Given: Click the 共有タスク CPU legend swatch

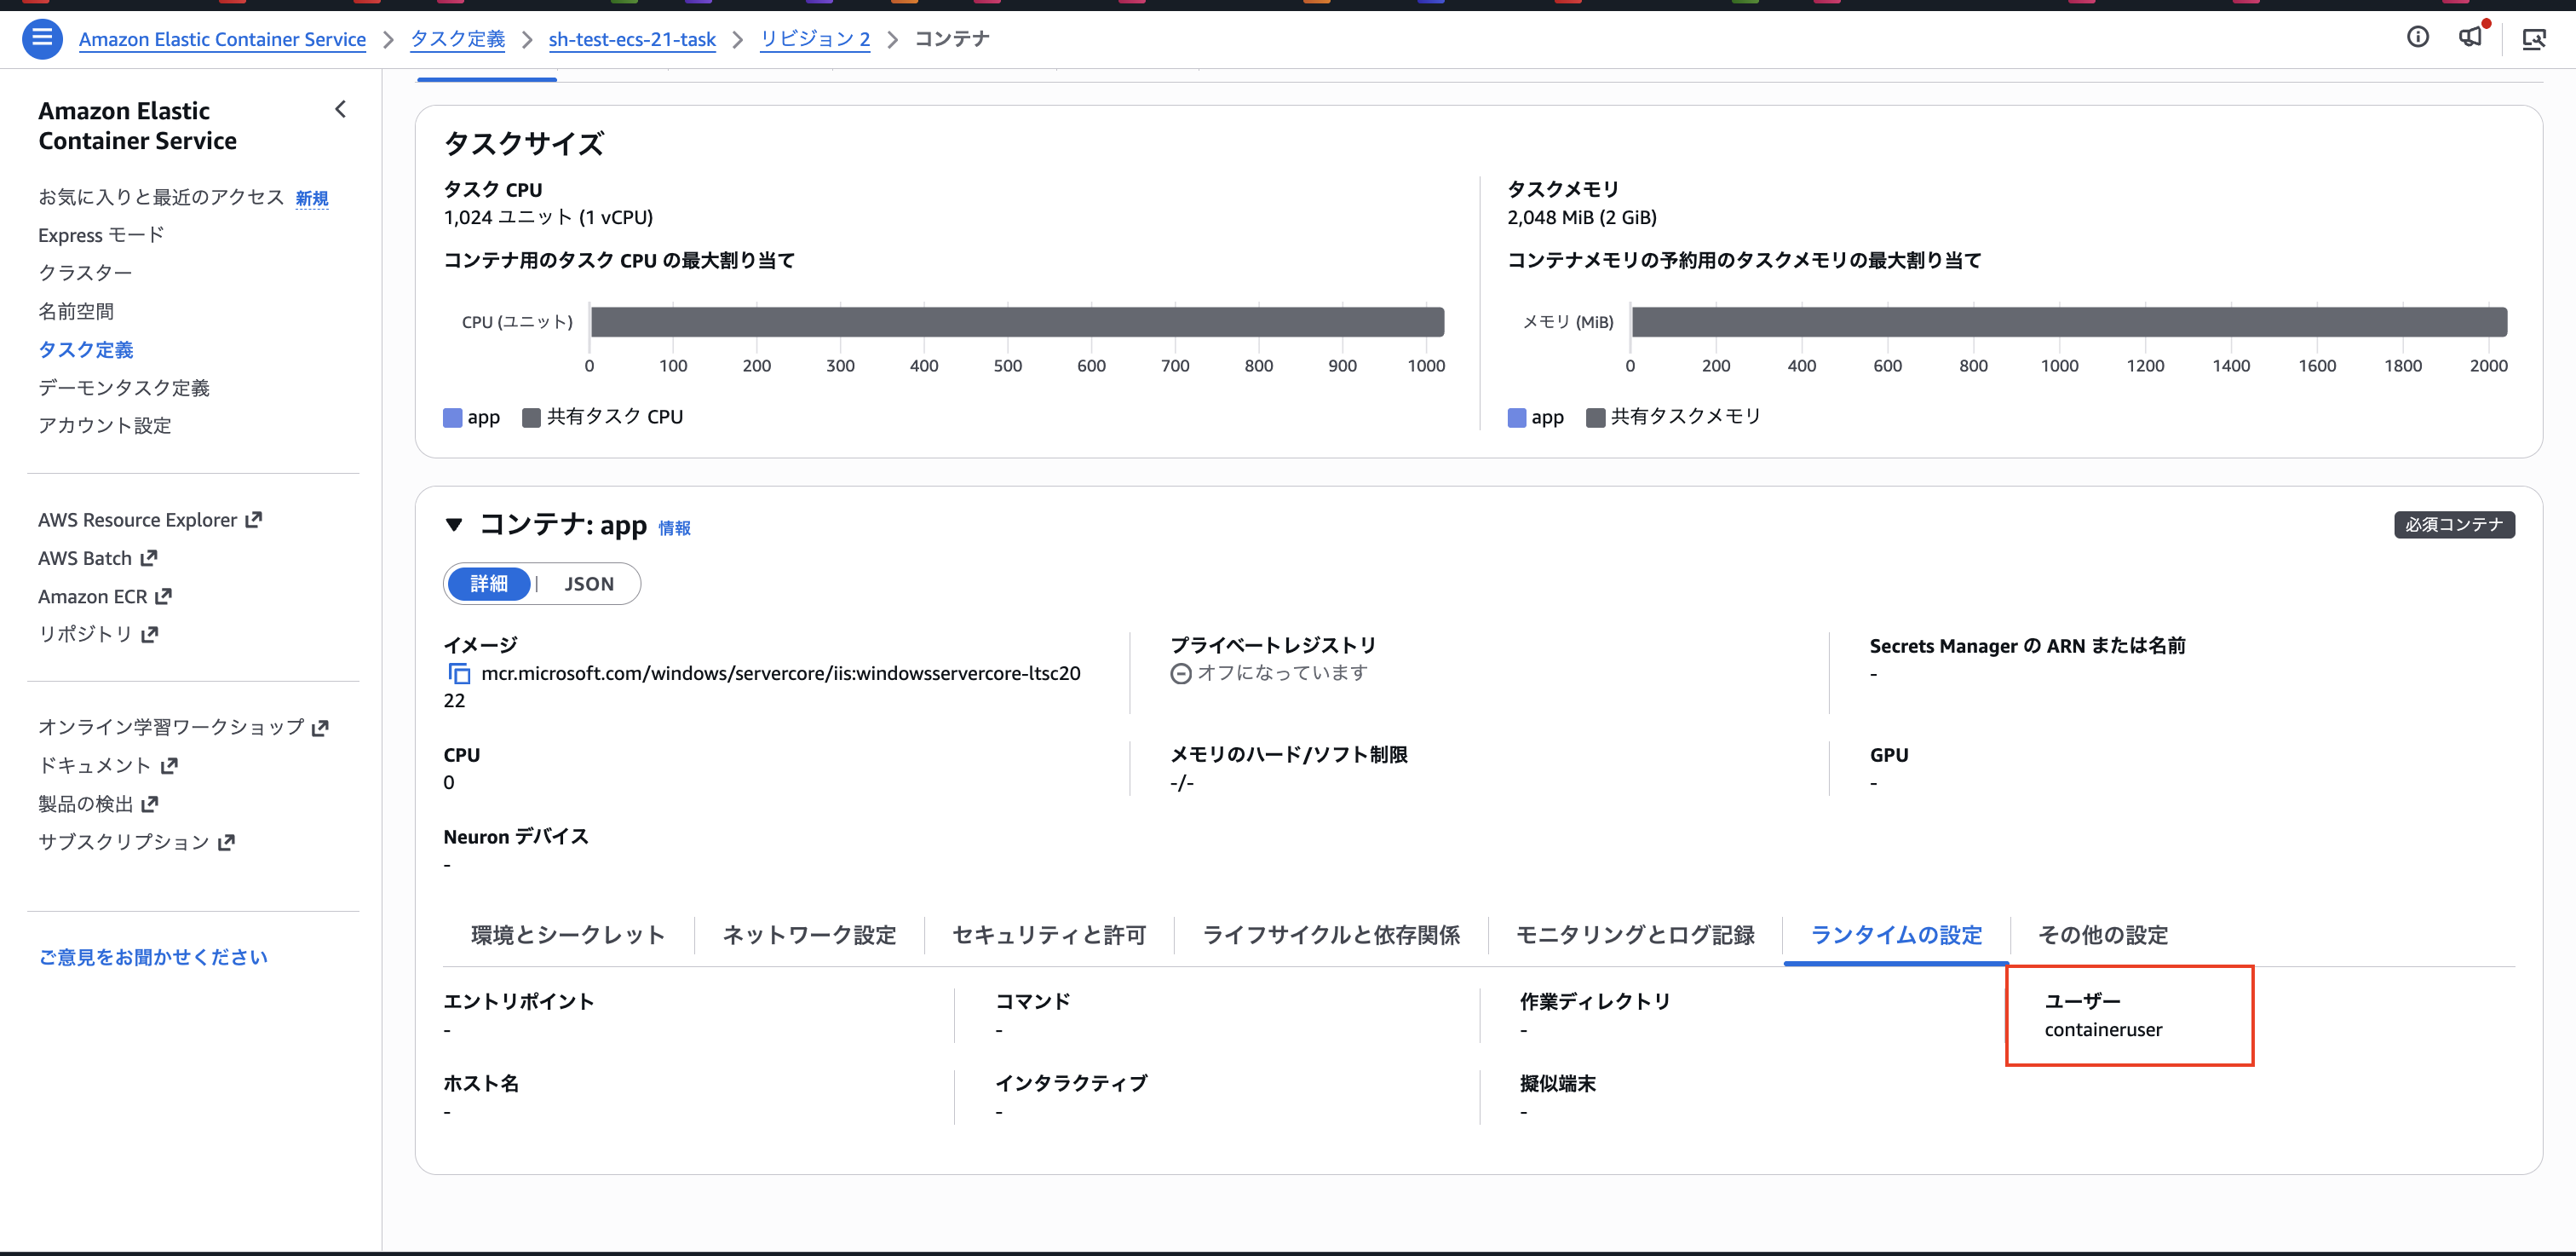Looking at the screenshot, I should click(532, 417).
